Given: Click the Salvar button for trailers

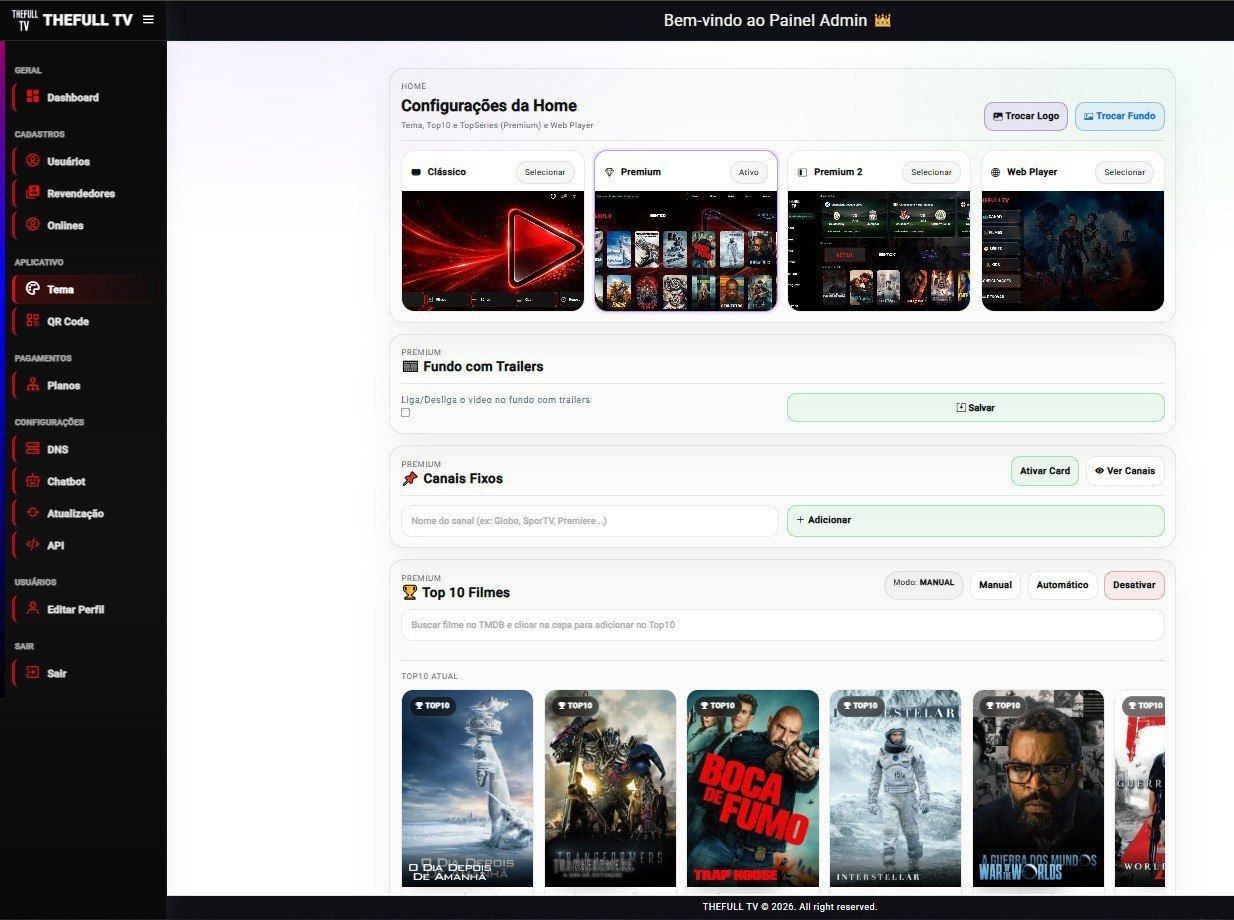Looking at the screenshot, I should 975,408.
